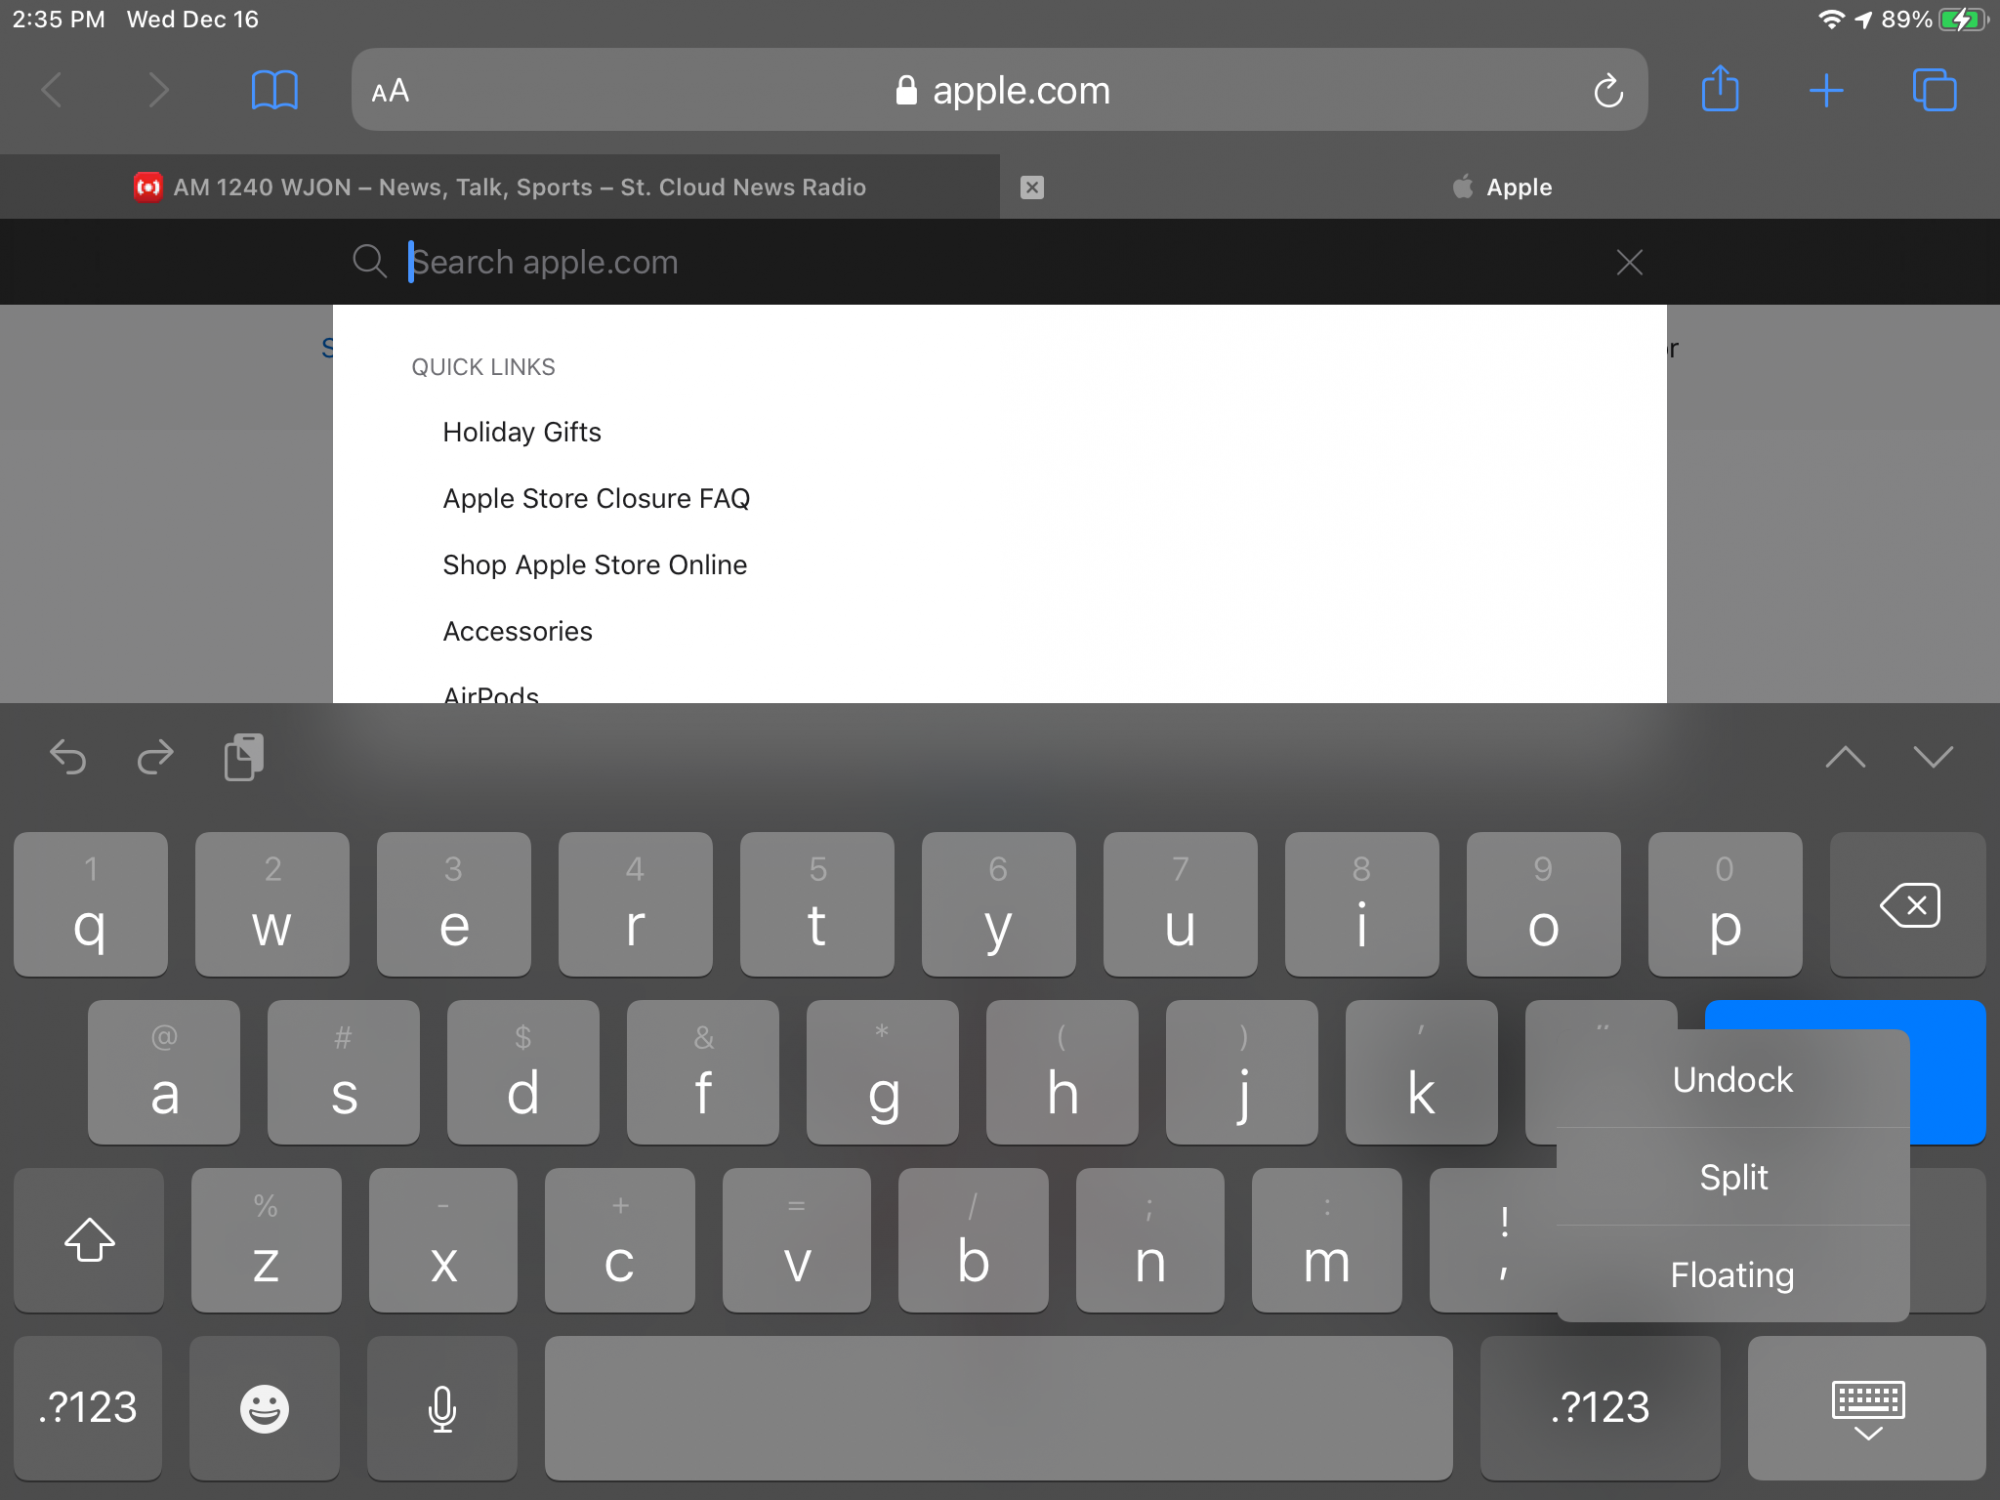Open a new tab with plus icon
2000x1500 pixels.
click(1826, 91)
